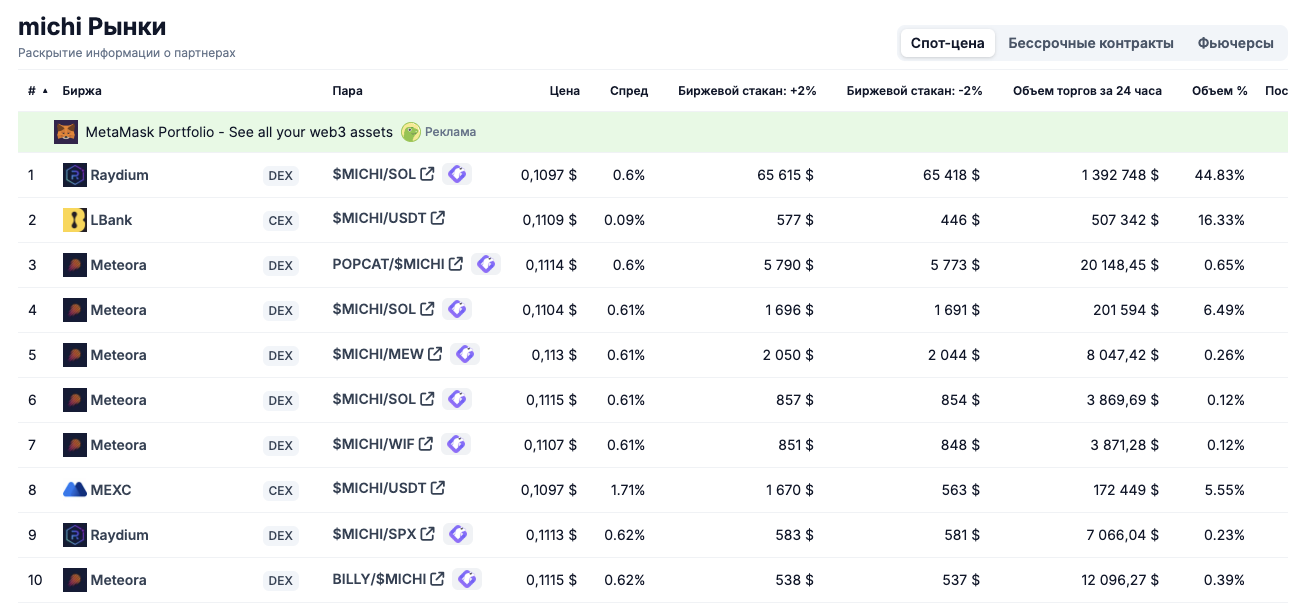The height and width of the screenshot is (603, 1313).
Task: Click purple badge icon next to POPCAT/$MICHI
Action: point(486,264)
